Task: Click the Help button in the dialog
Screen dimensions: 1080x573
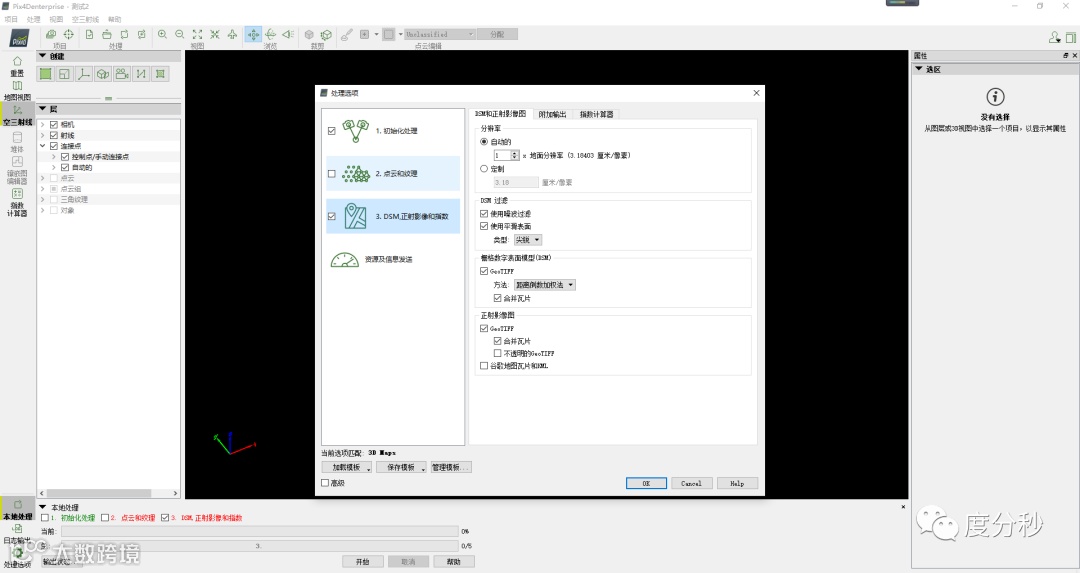Action: tap(737, 483)
